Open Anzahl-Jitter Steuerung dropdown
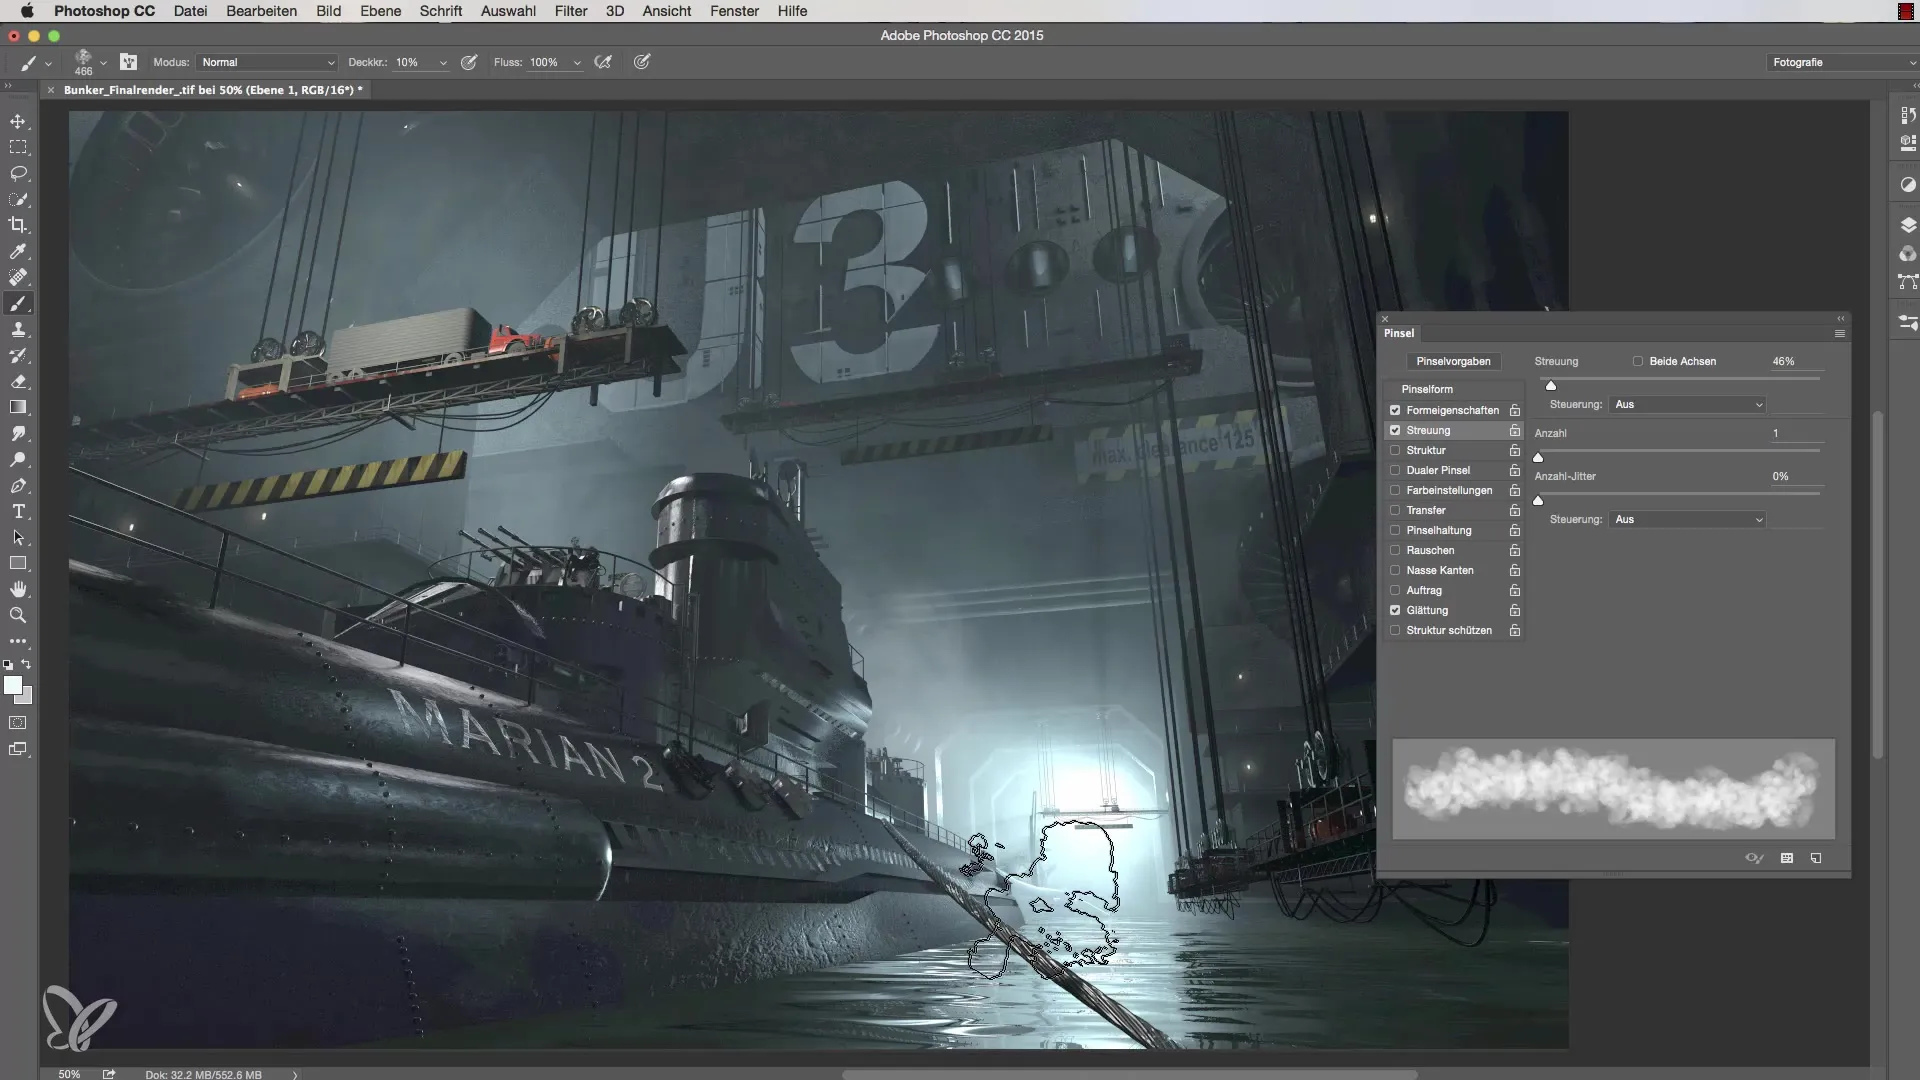The image size is (1920, 1080). (1688, 520)
